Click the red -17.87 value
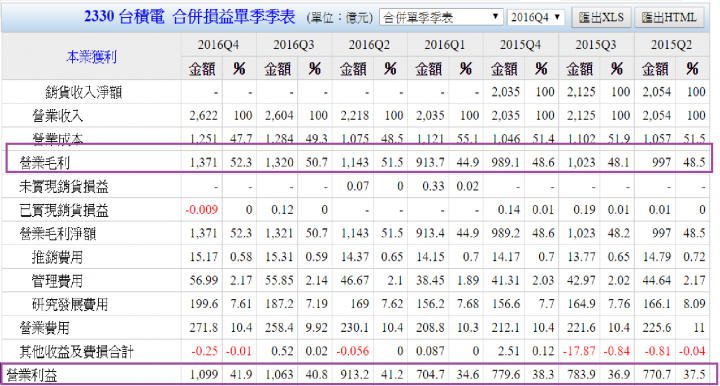Screen dimensions: 720x386 tap(579, 351)
